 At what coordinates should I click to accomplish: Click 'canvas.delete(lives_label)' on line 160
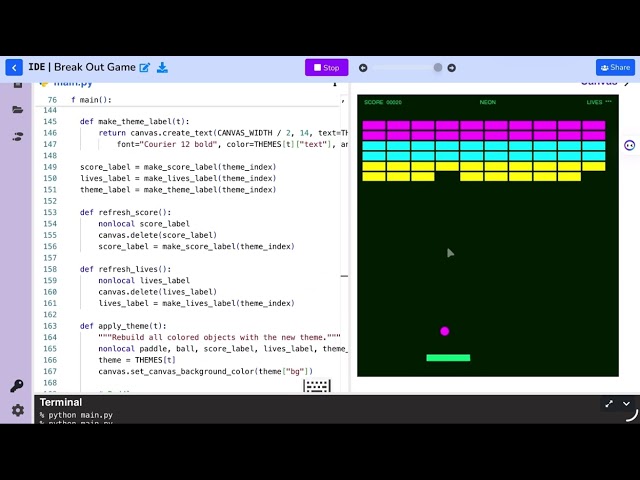click(x=158, y=292)
